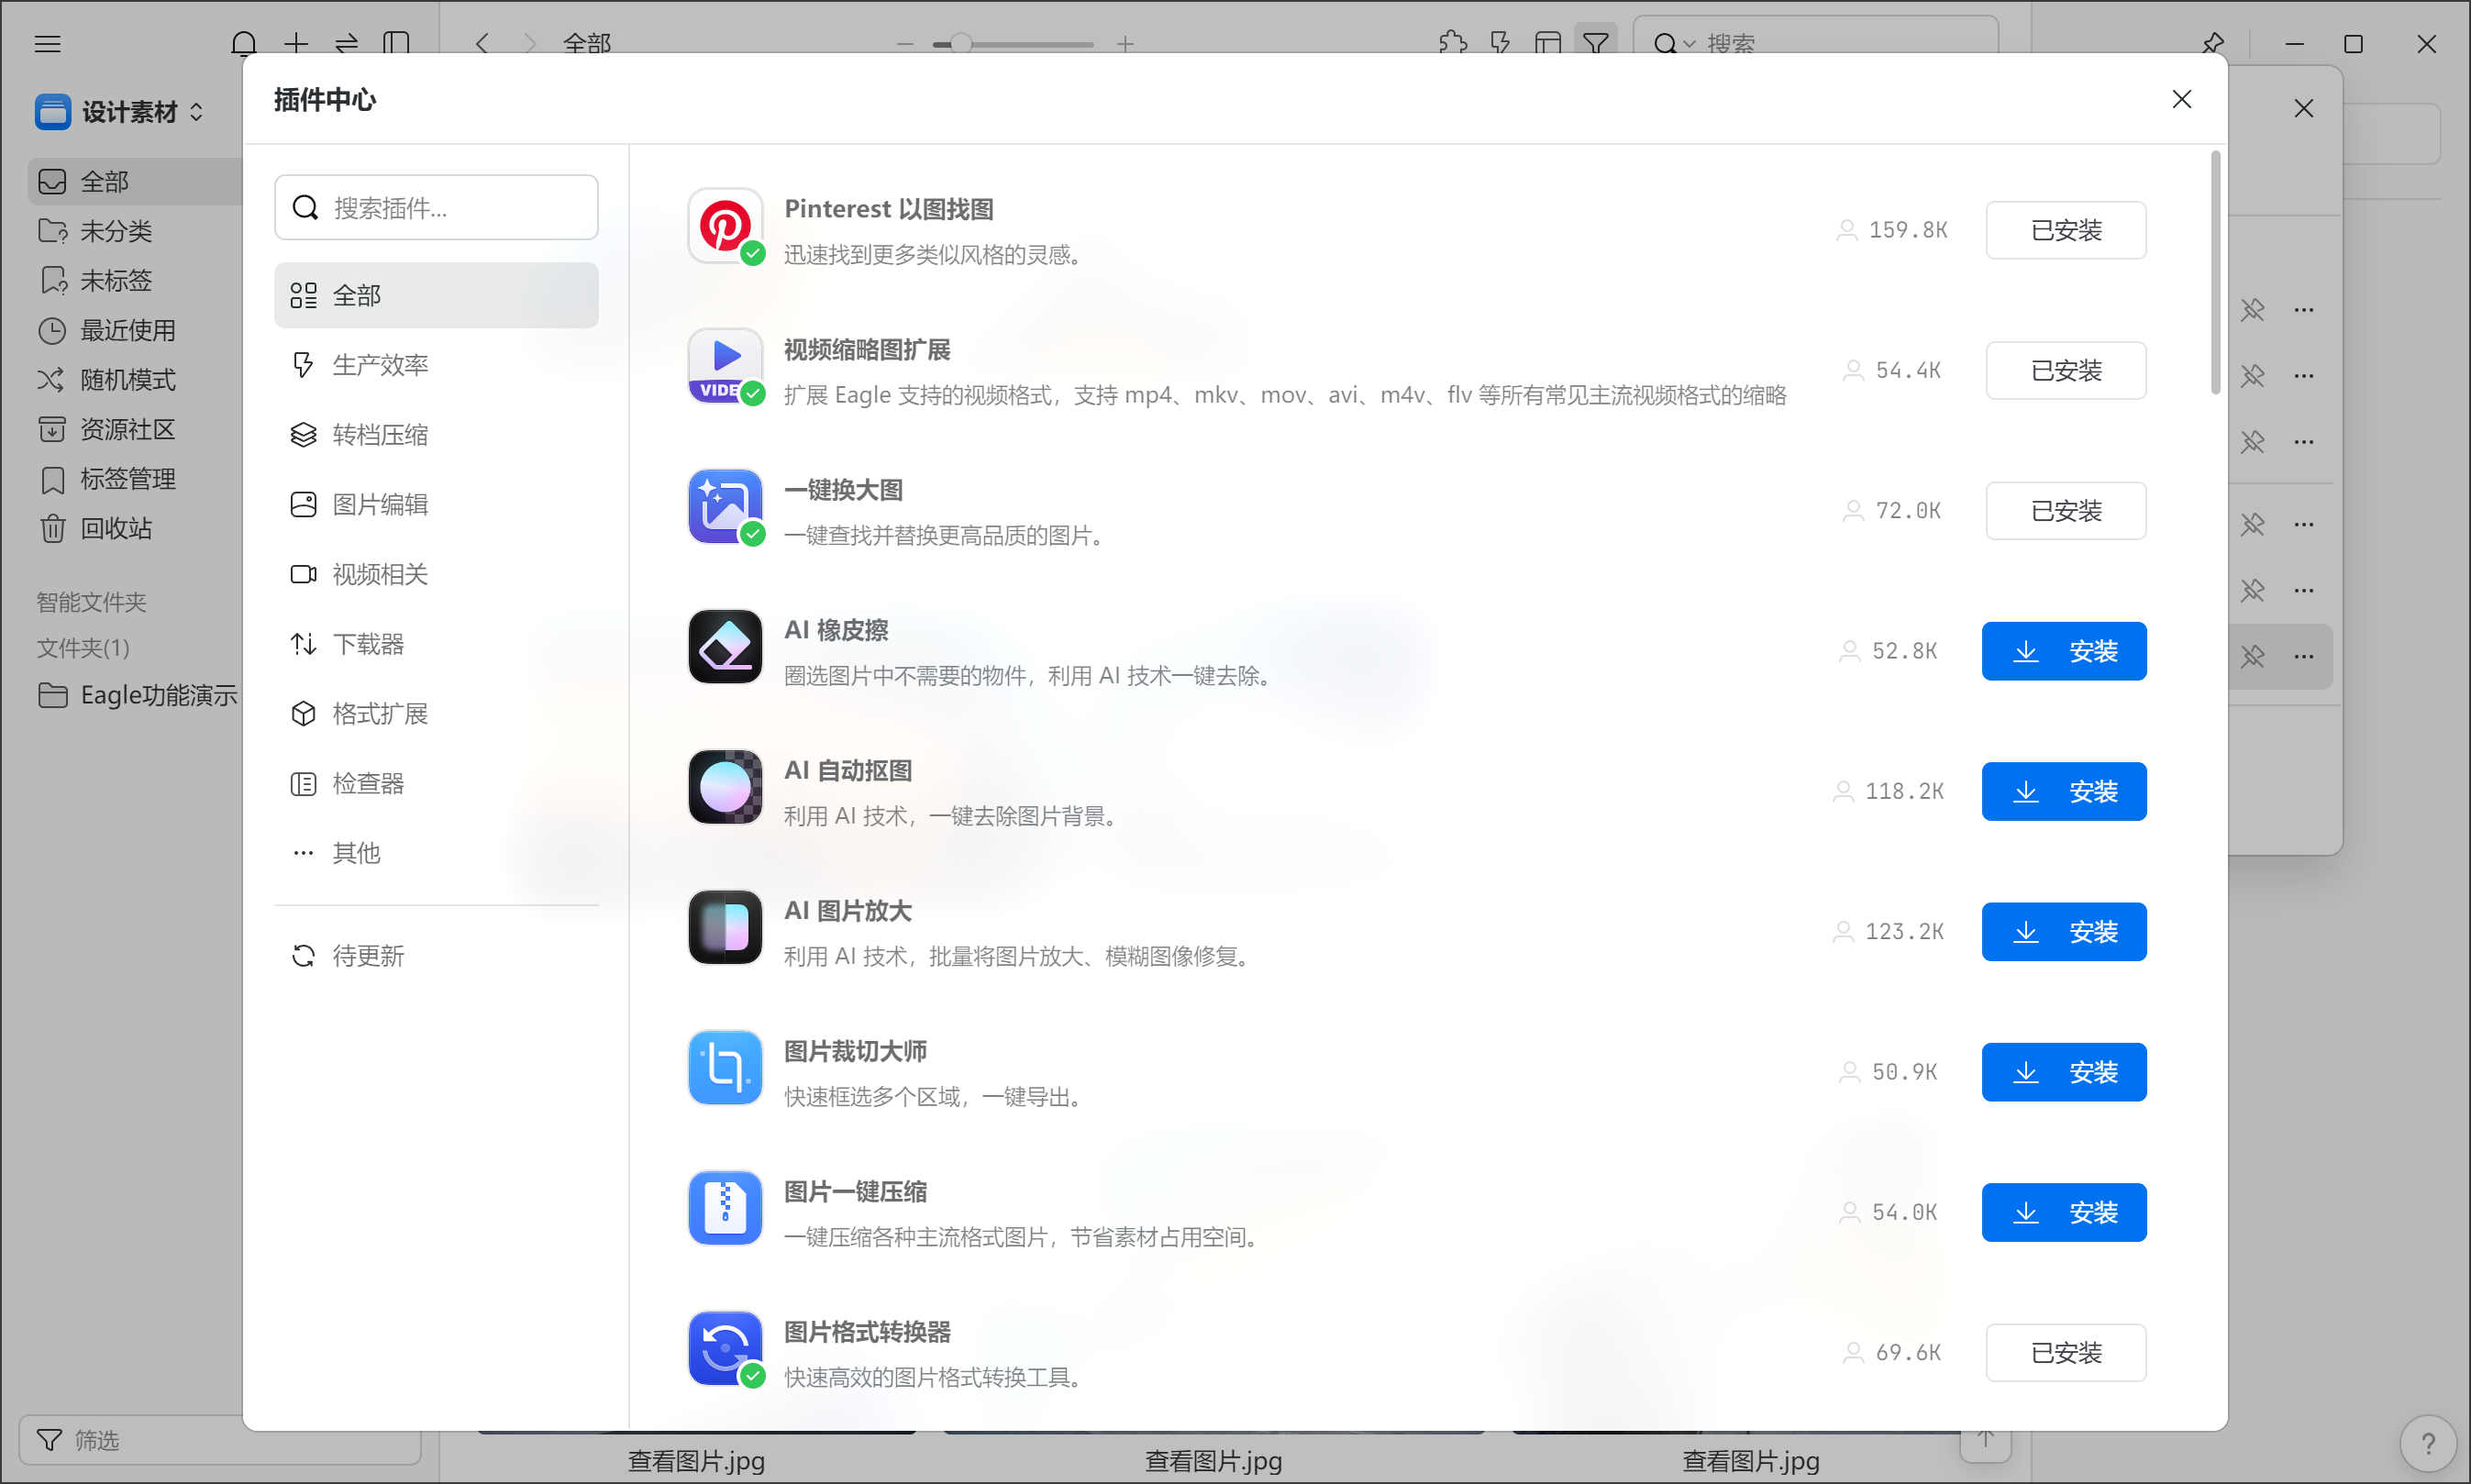Select the 格式扩展 category tab
The height and width of the screenshot is (1484, 2471).
coord(379,713)
